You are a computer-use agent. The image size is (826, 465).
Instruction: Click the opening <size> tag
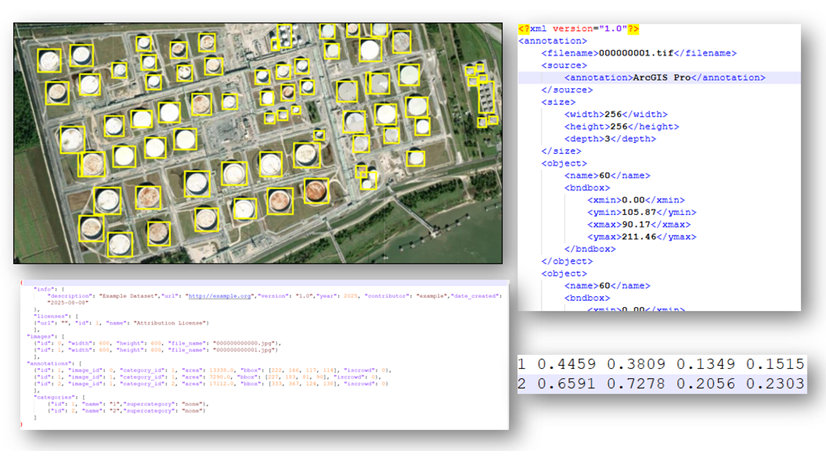coord(558,102)
